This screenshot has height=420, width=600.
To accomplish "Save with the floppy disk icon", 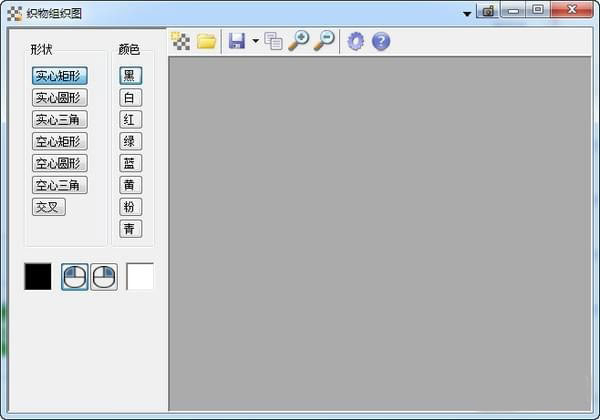I will [237, 41].
